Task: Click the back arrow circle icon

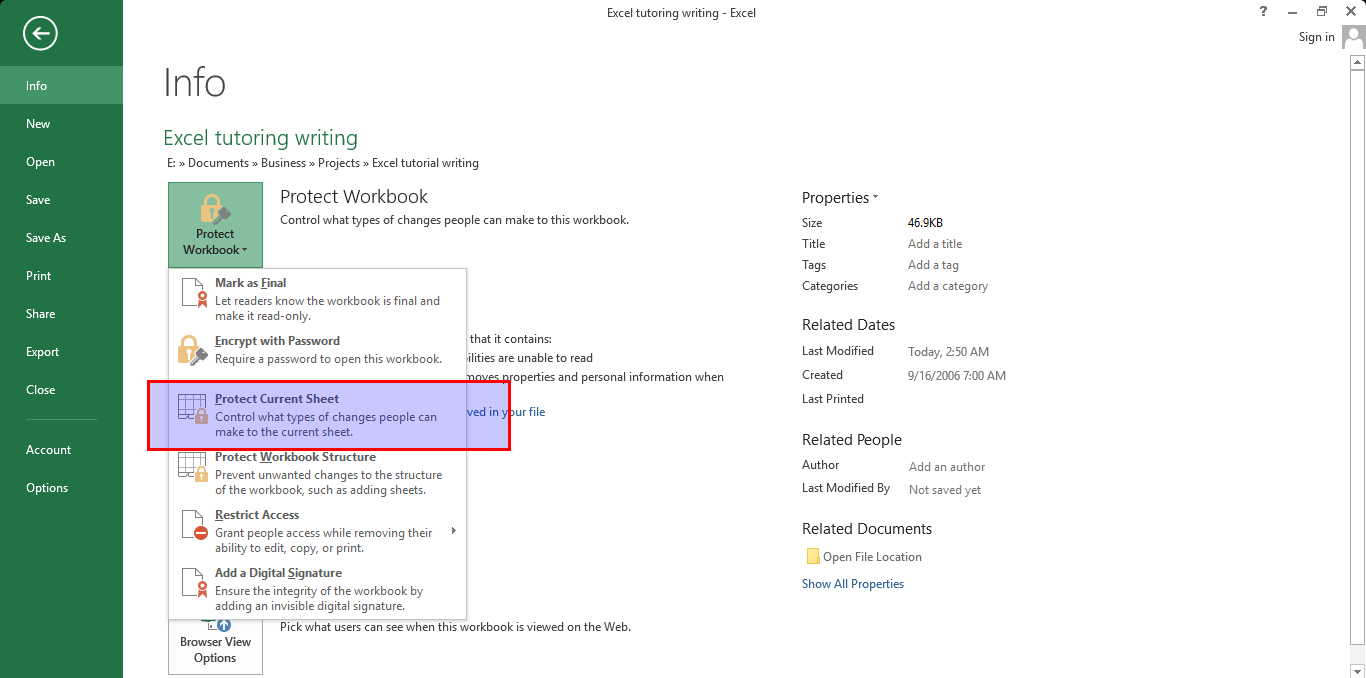Action: 41,34
